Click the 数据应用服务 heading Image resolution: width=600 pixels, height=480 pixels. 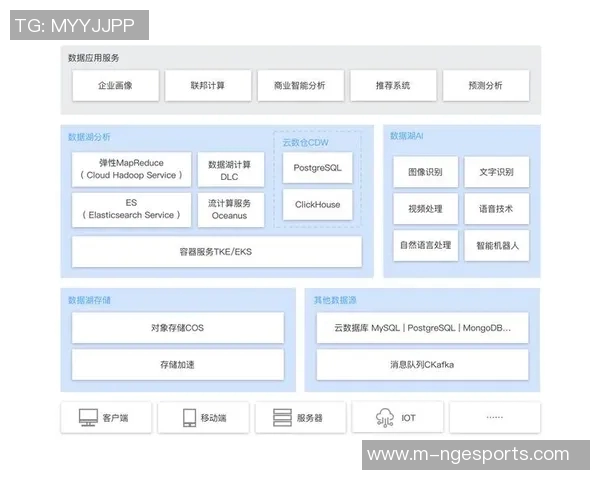93,58
